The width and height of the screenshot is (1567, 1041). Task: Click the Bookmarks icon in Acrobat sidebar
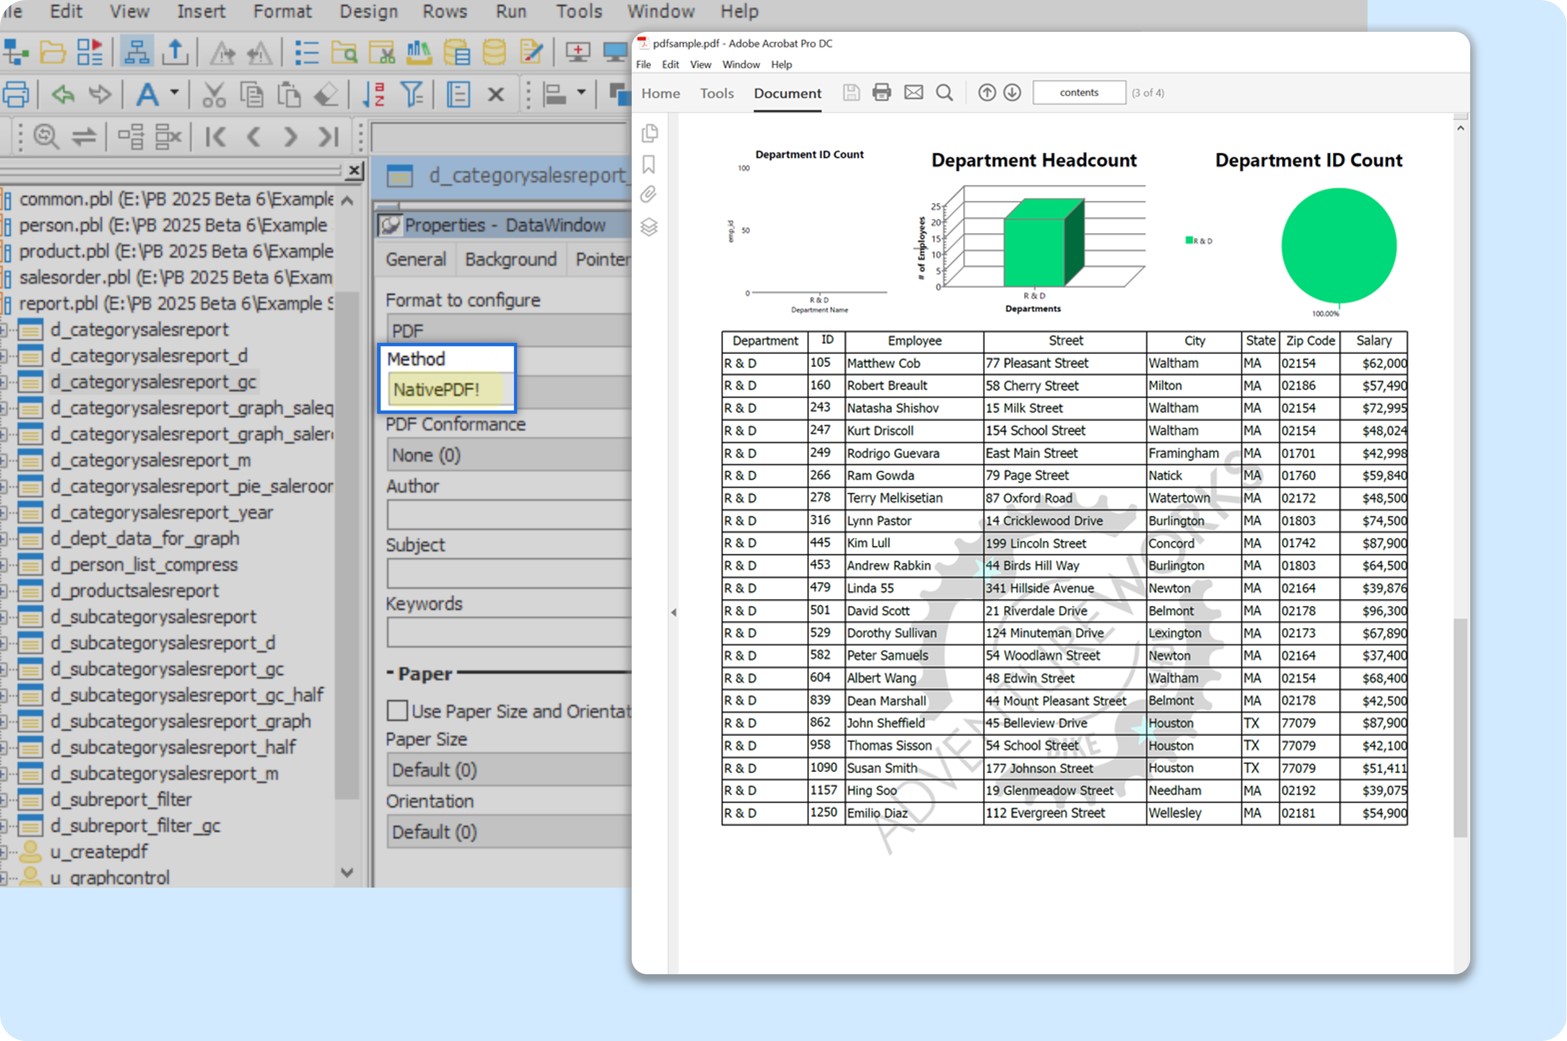[649, 163]
